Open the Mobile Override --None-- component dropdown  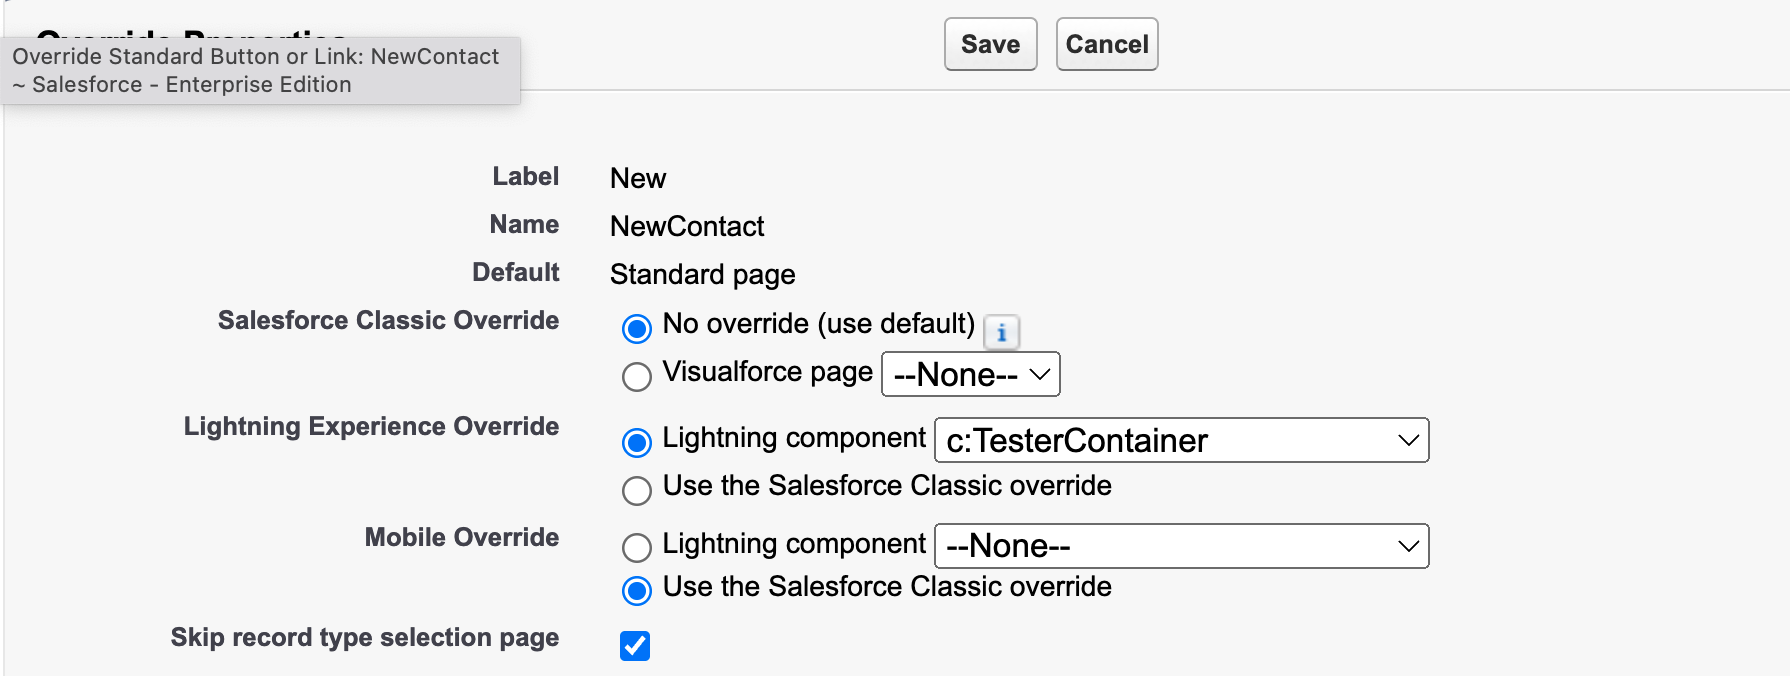(1181, 547)
